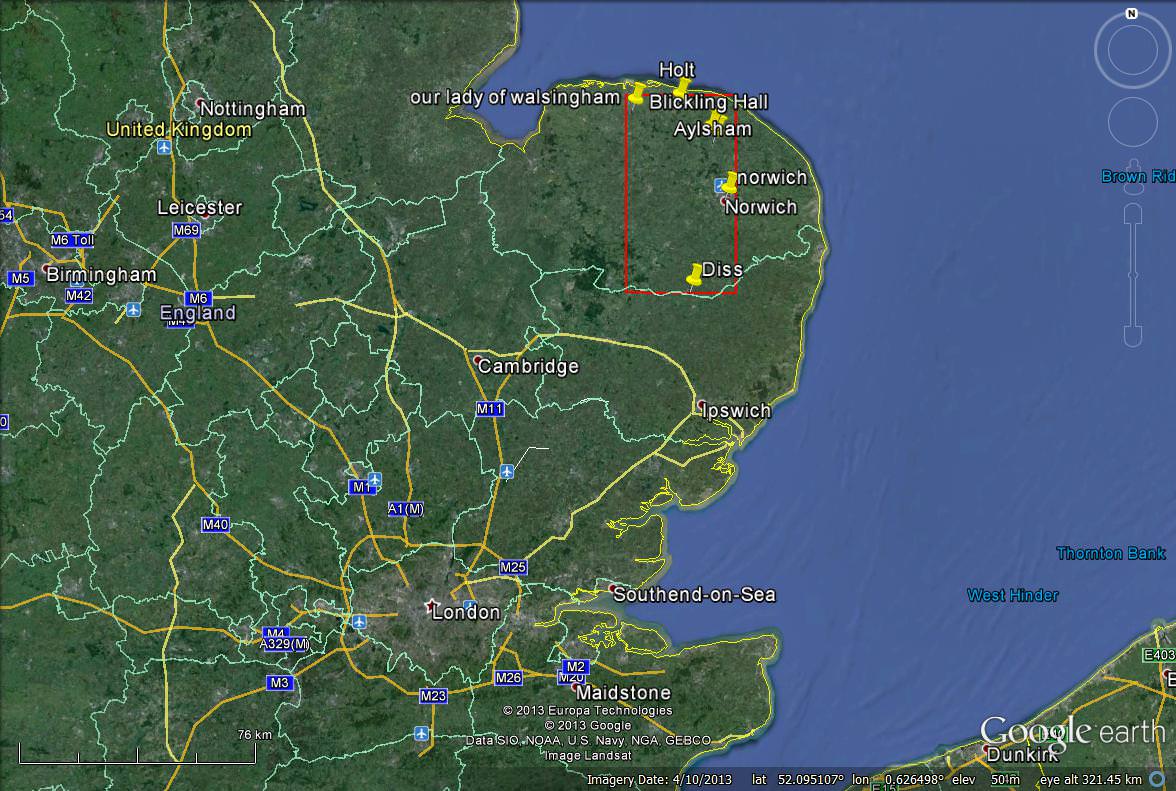Click the airport icon west of London

359,622
